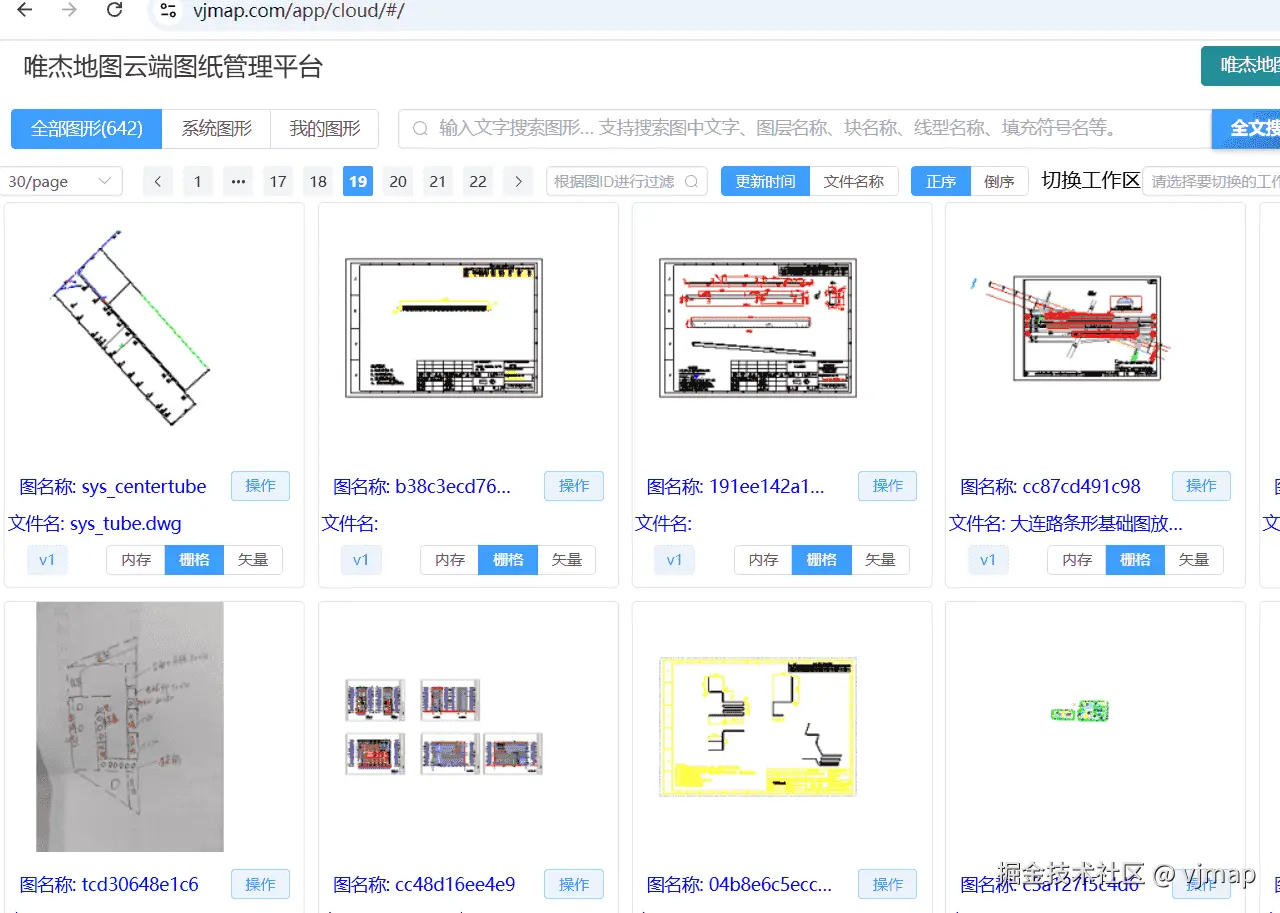Select 矢量 mode for sys_centertube
The width and height of the screenshot is (1280, 913).
click(253, 560)
